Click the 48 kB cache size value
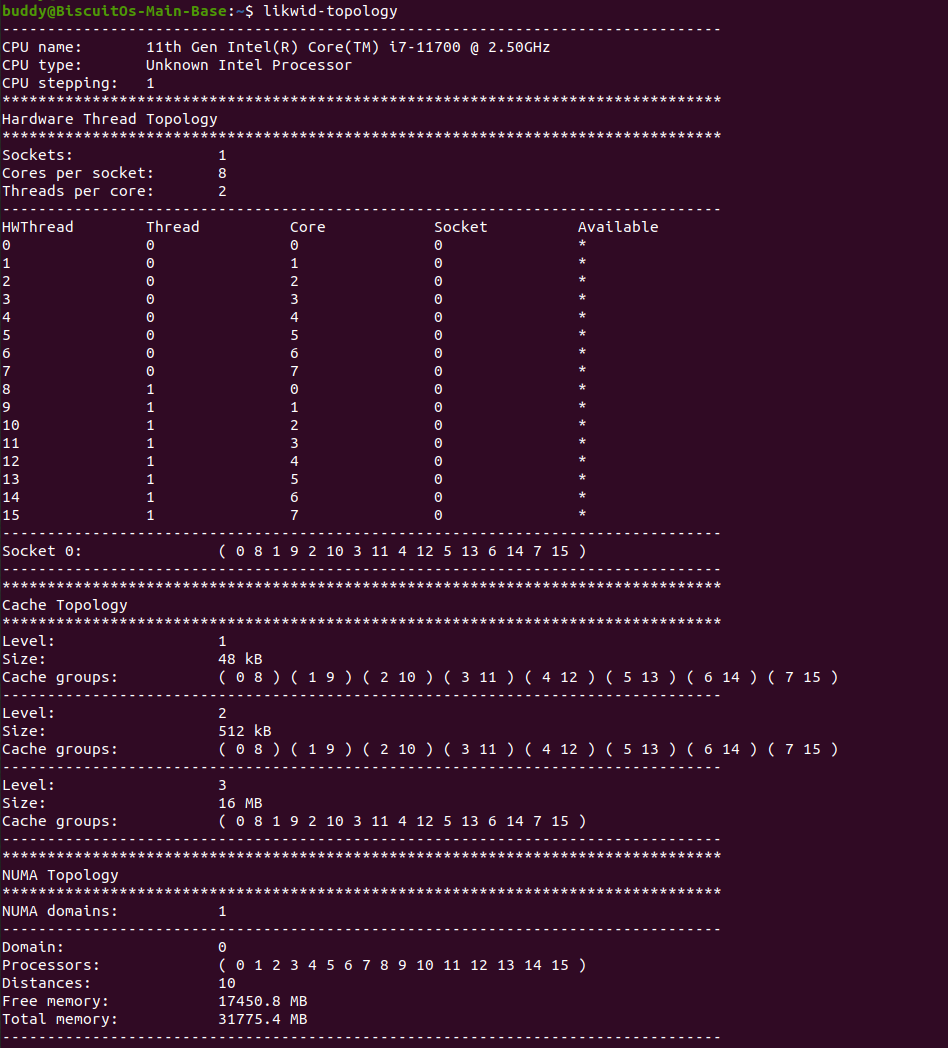948x1048 pixels. coord(240,659)
